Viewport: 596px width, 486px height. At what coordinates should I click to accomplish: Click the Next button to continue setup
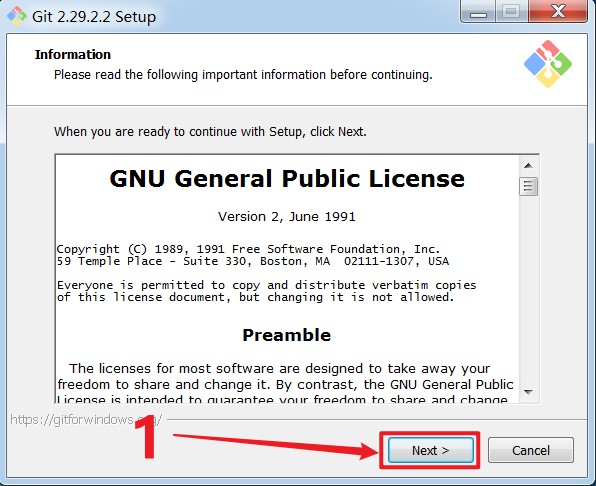(x=430, y=450)
